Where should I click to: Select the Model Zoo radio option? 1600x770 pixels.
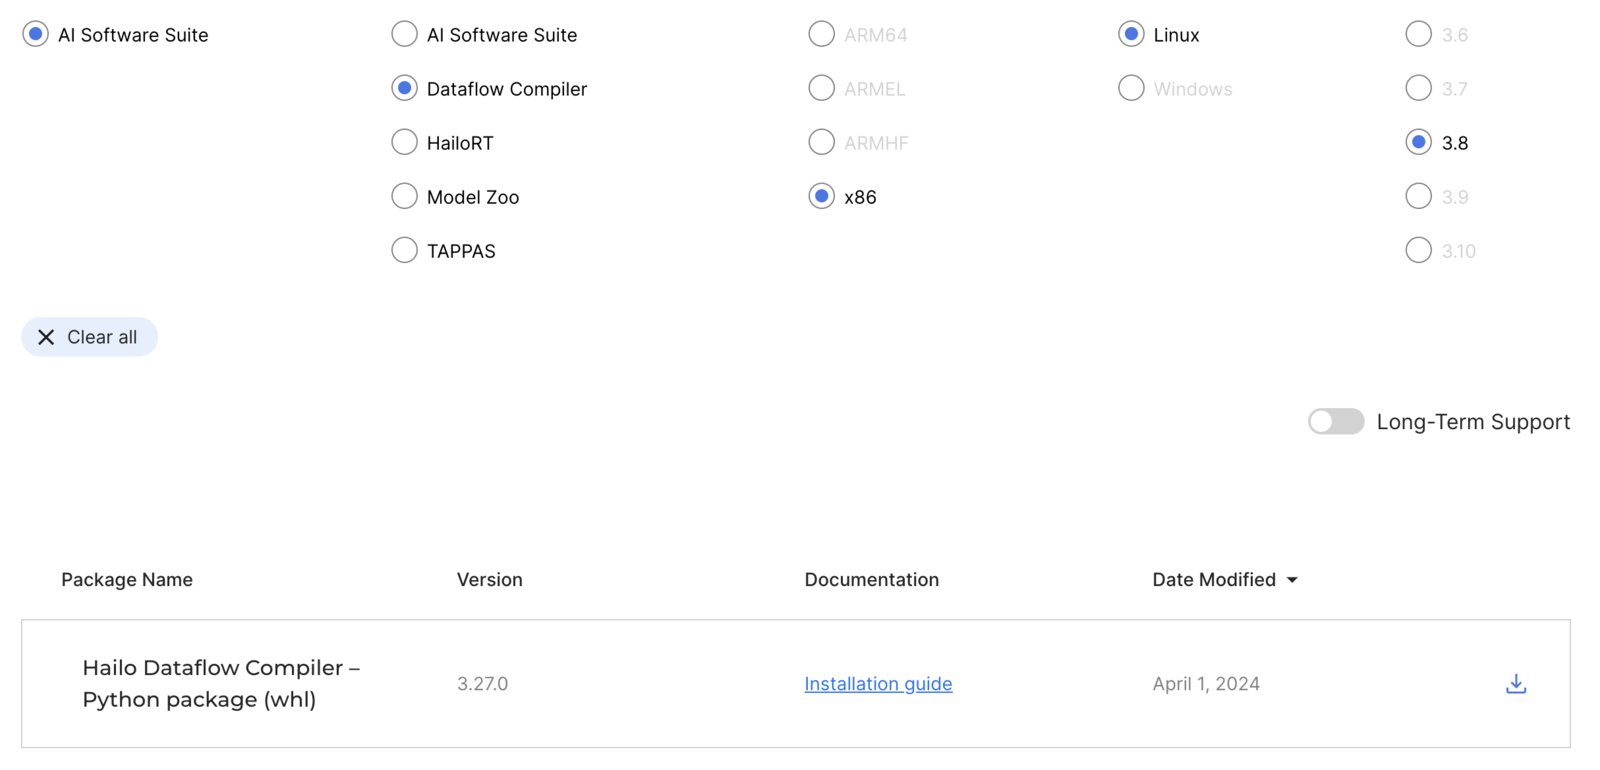coord(404,197)
